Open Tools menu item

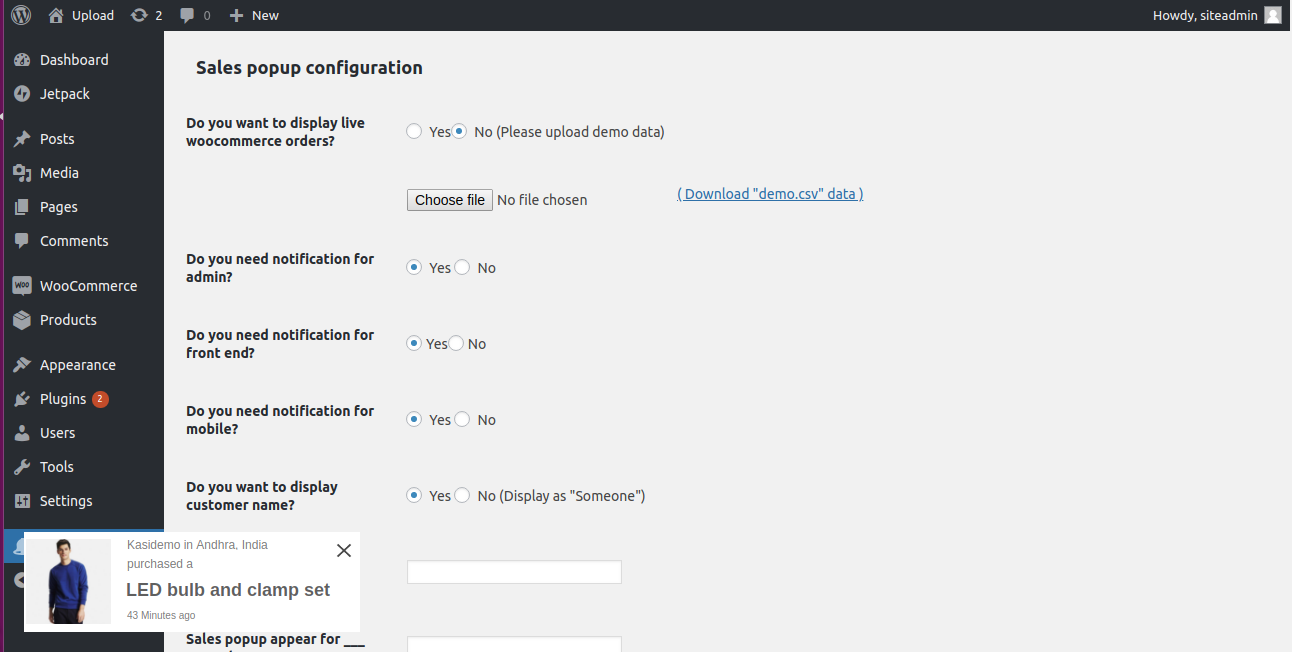click(84, 467)
